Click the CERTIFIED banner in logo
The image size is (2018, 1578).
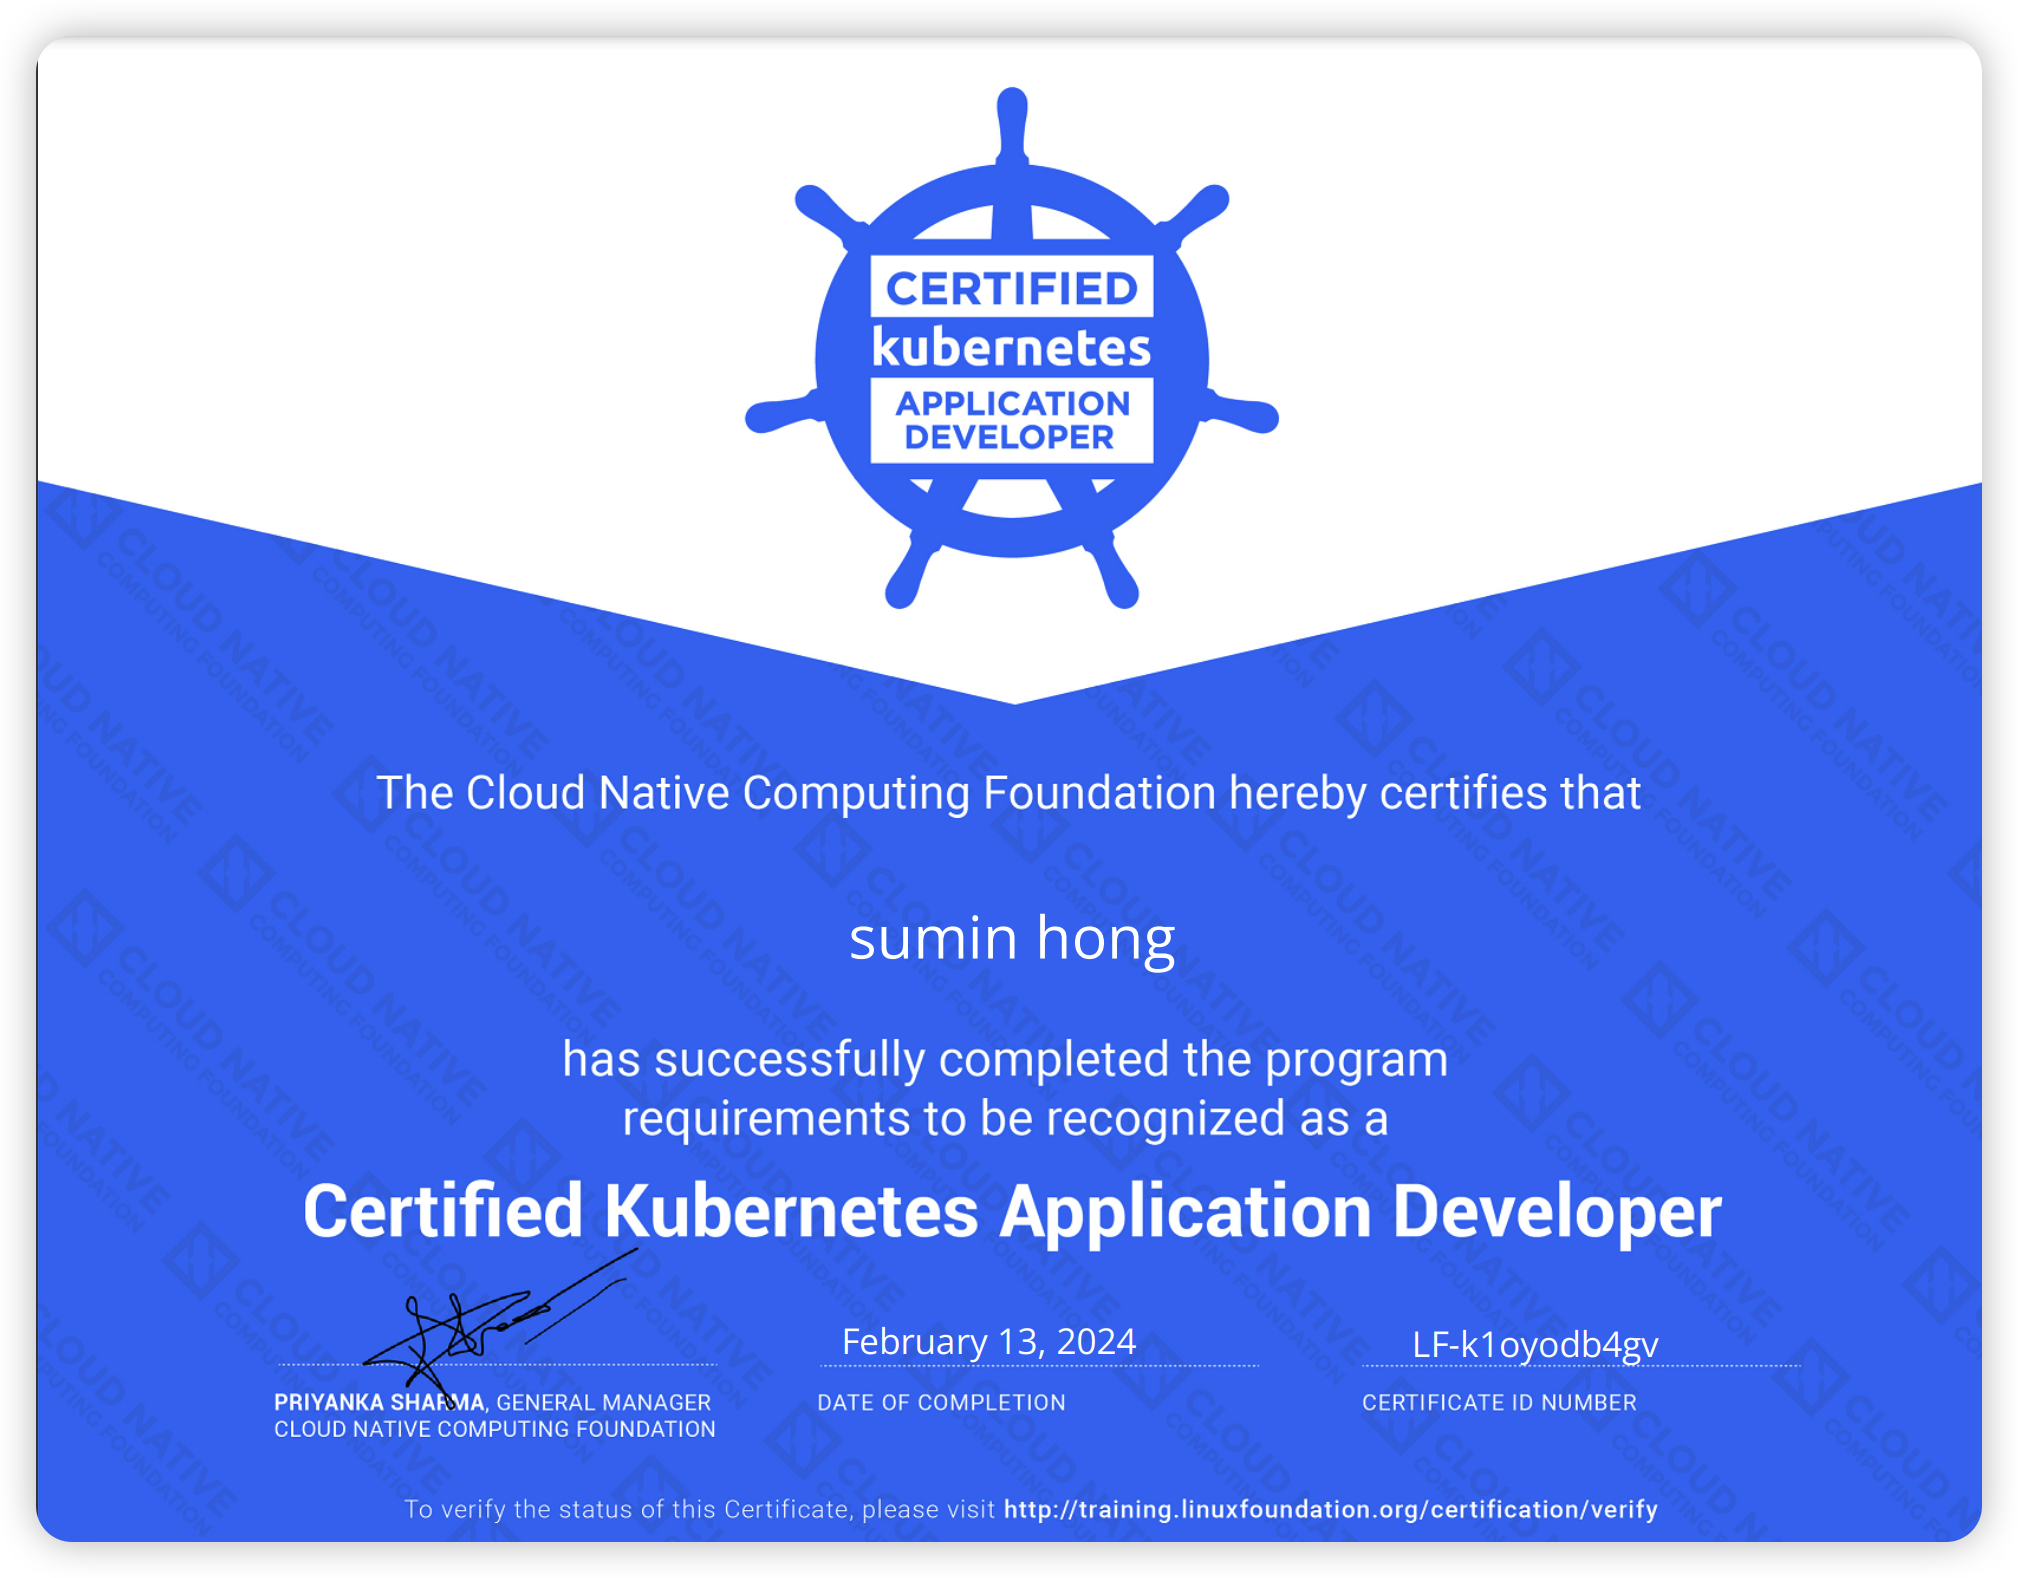coord(1011,288)
